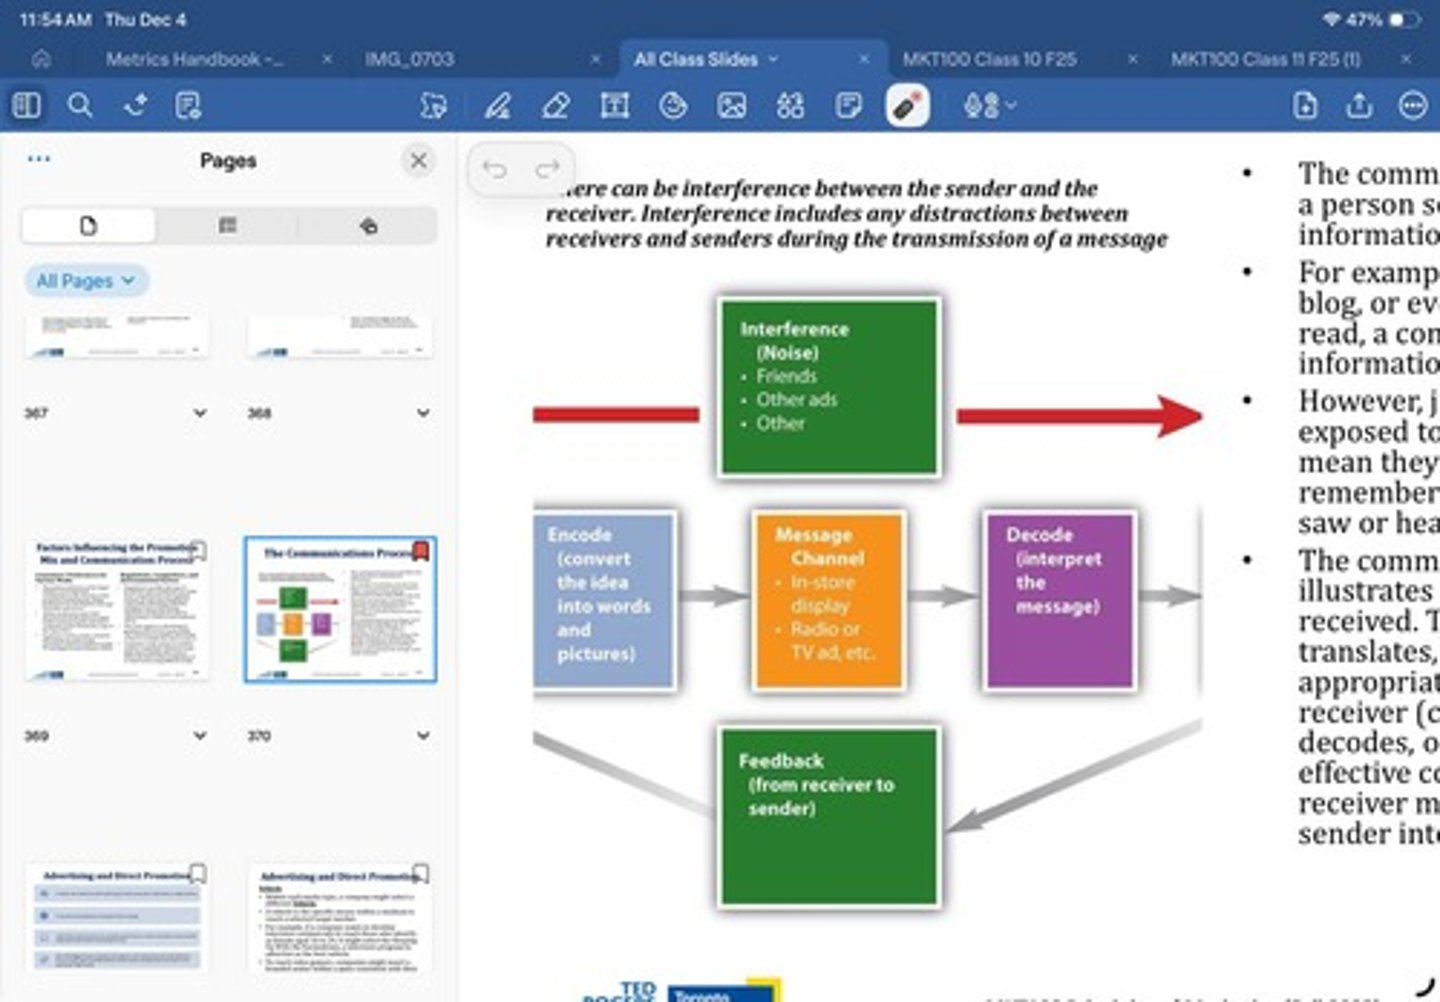Choose the Text box tool
Screen dimensions: 1440x1002
pyautogui.click(x=614, y=106)
